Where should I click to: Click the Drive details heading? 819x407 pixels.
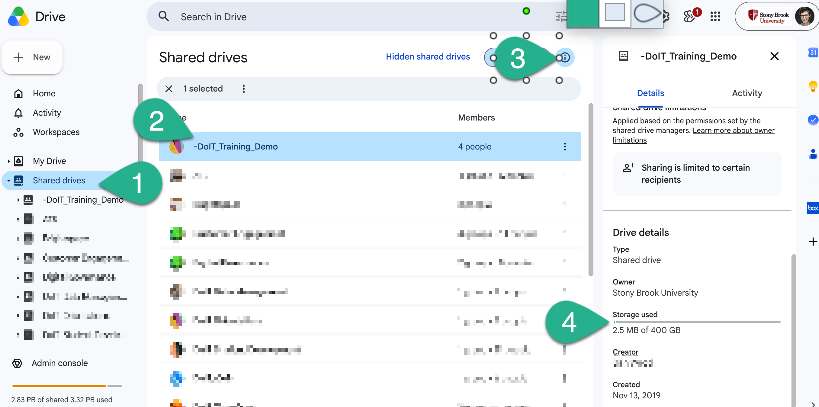[x=641, y=232]
